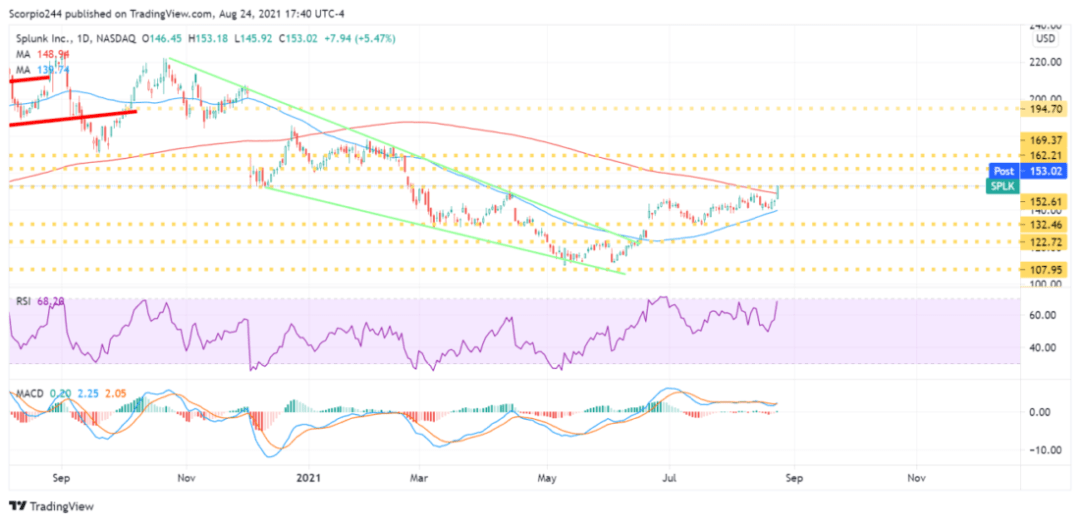The width and height of the screenshot is (1080, 522).
Task: Click the Splunk Inc. symbol title
Action: [42, 38]
